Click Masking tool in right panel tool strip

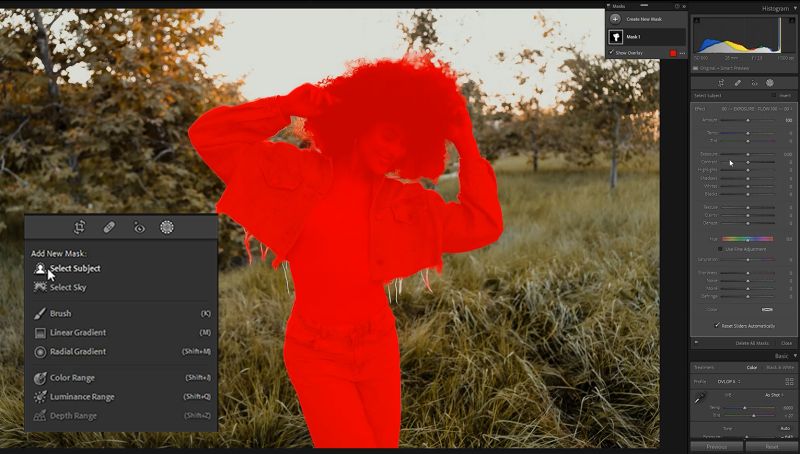pyautogui.click(x=770, y=83)
